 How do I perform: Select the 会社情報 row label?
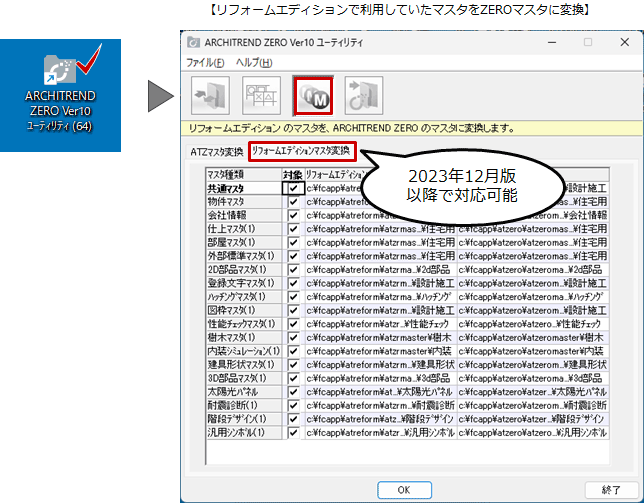pos(244,216)
